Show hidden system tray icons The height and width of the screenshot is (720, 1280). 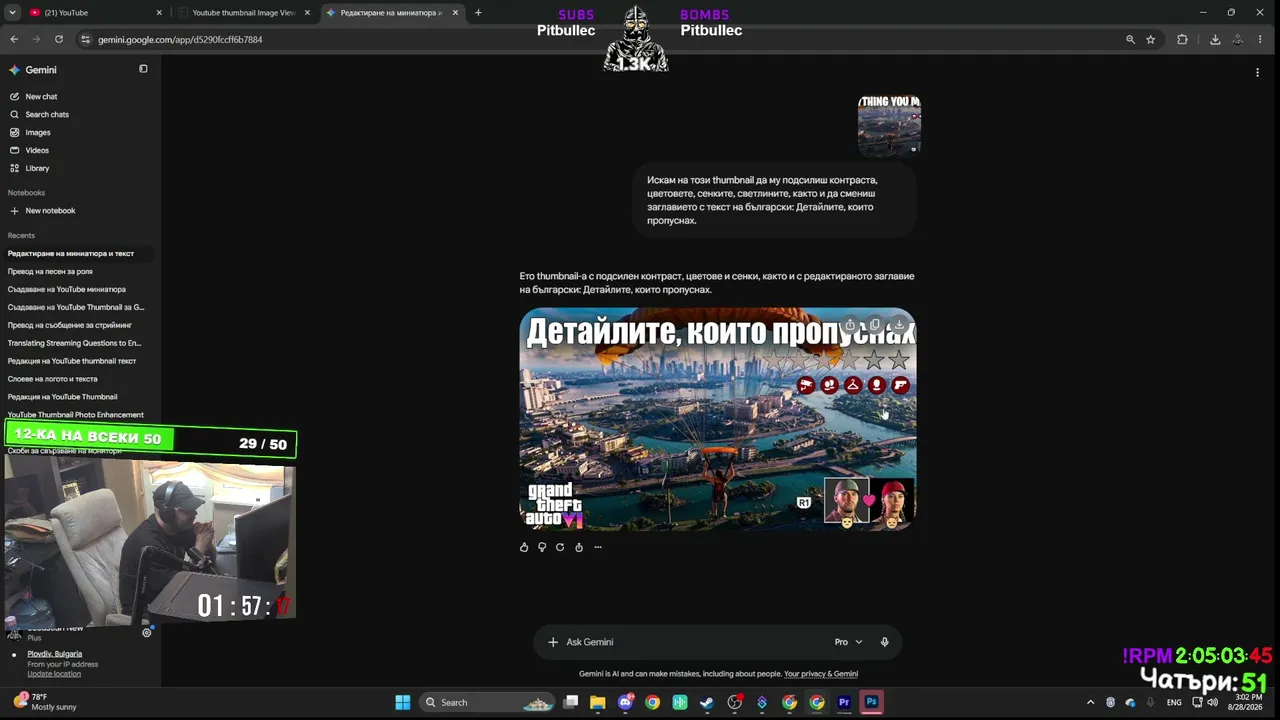coord(1090,702)
